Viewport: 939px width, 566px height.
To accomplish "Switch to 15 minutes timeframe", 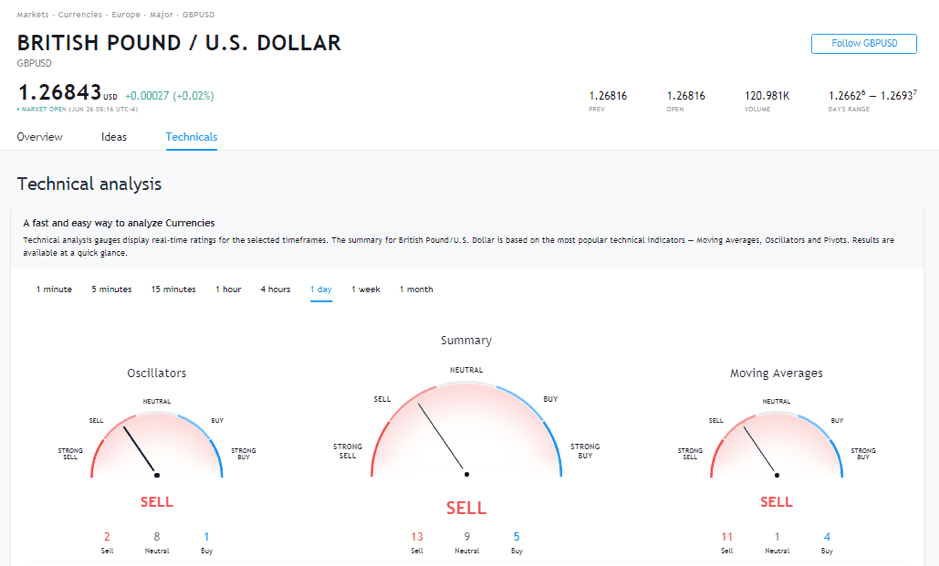I will 173,290.
